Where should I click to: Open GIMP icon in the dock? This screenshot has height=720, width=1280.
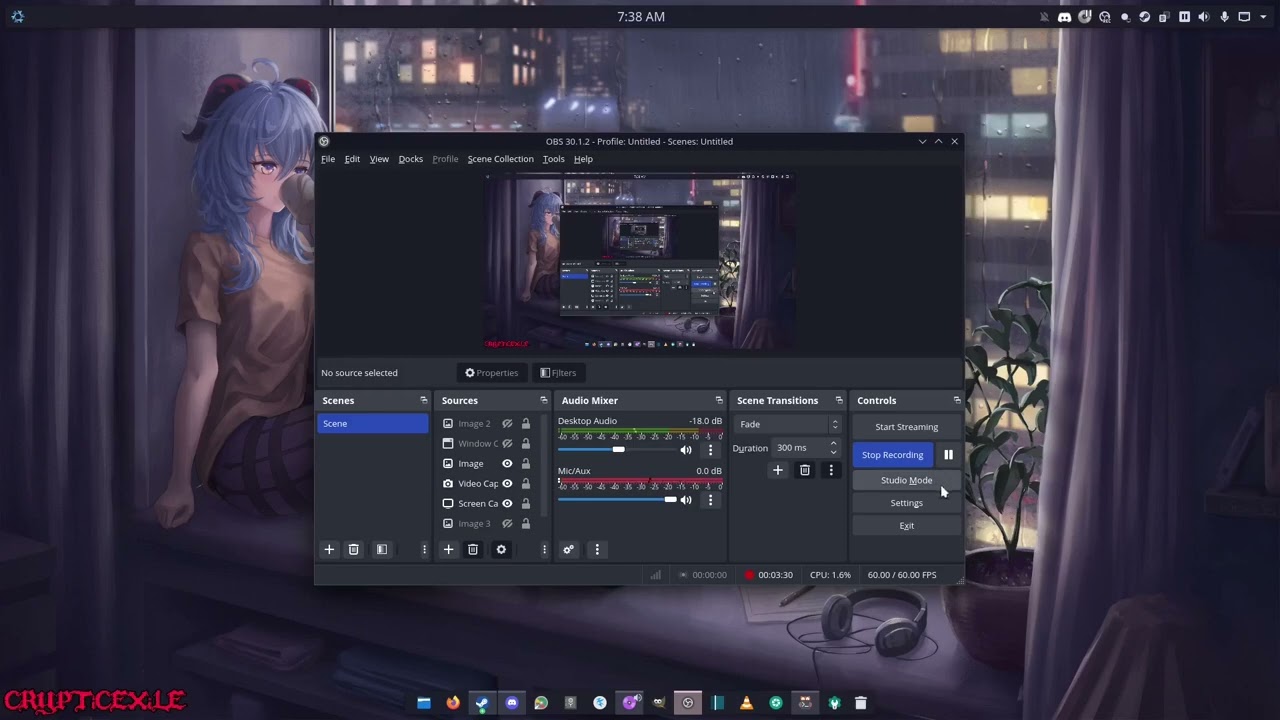click(659, 703)
